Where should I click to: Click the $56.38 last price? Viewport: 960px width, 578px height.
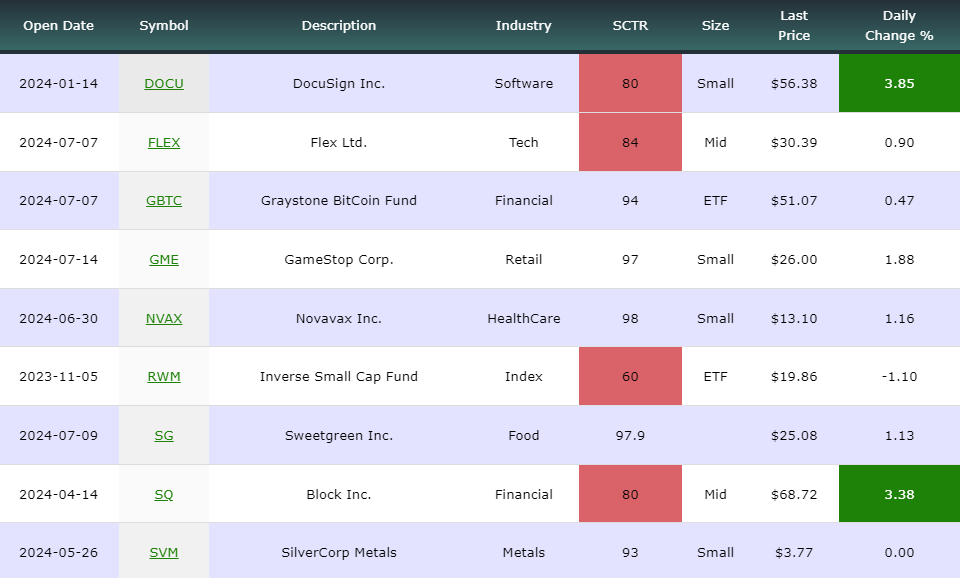click(x=794, y=83)
